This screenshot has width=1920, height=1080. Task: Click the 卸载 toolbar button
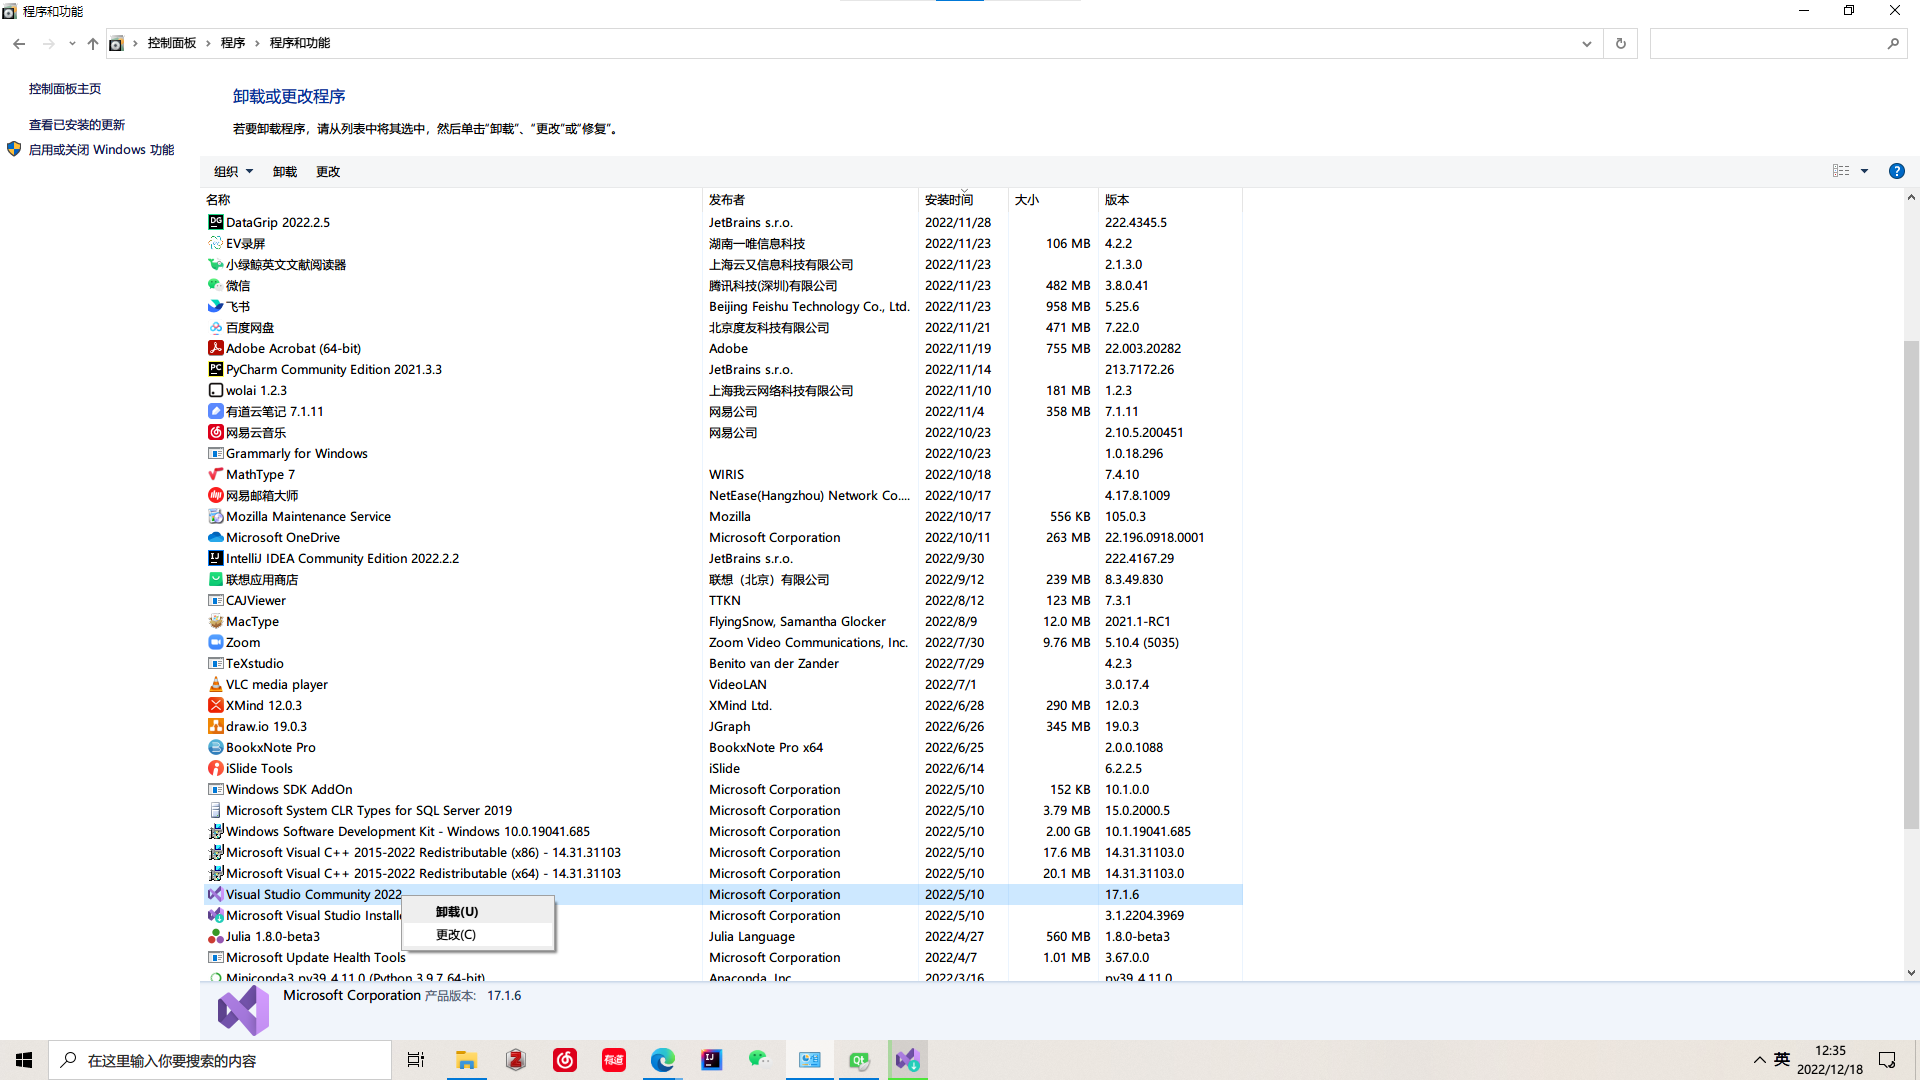(284, 171)
